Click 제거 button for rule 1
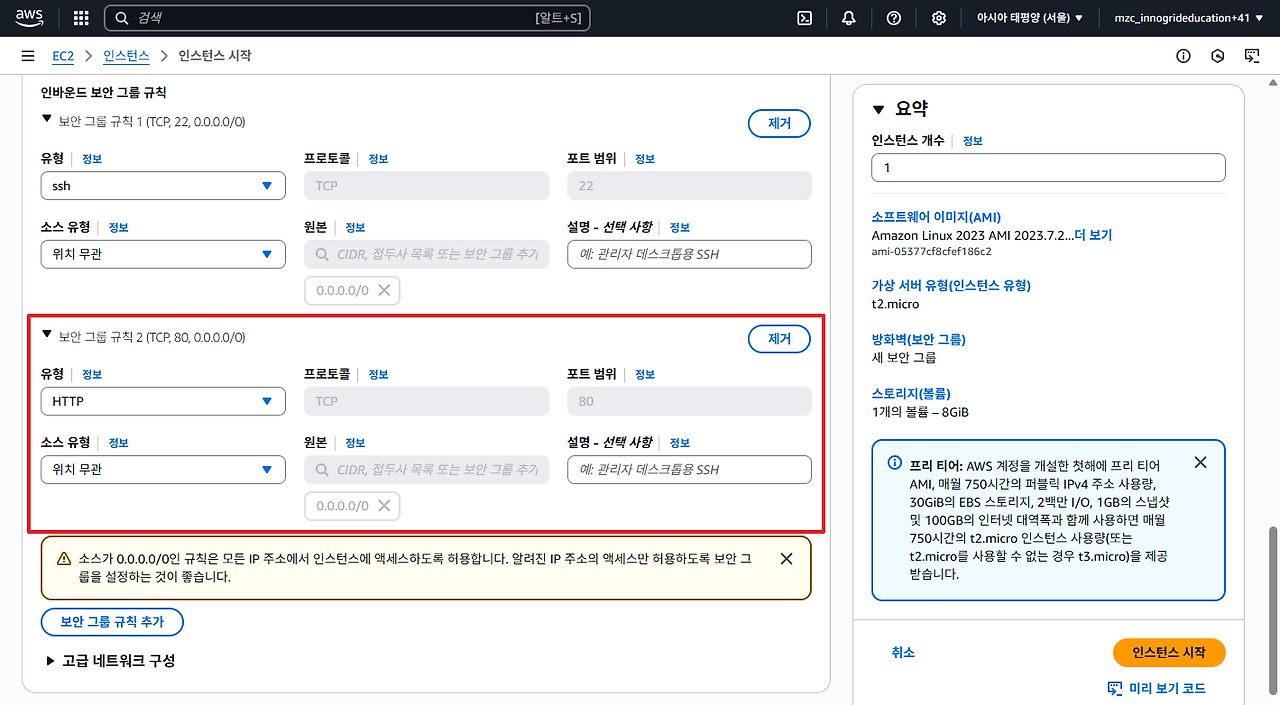The height and width of the screenshot is (705, 1280). (779, 124)
